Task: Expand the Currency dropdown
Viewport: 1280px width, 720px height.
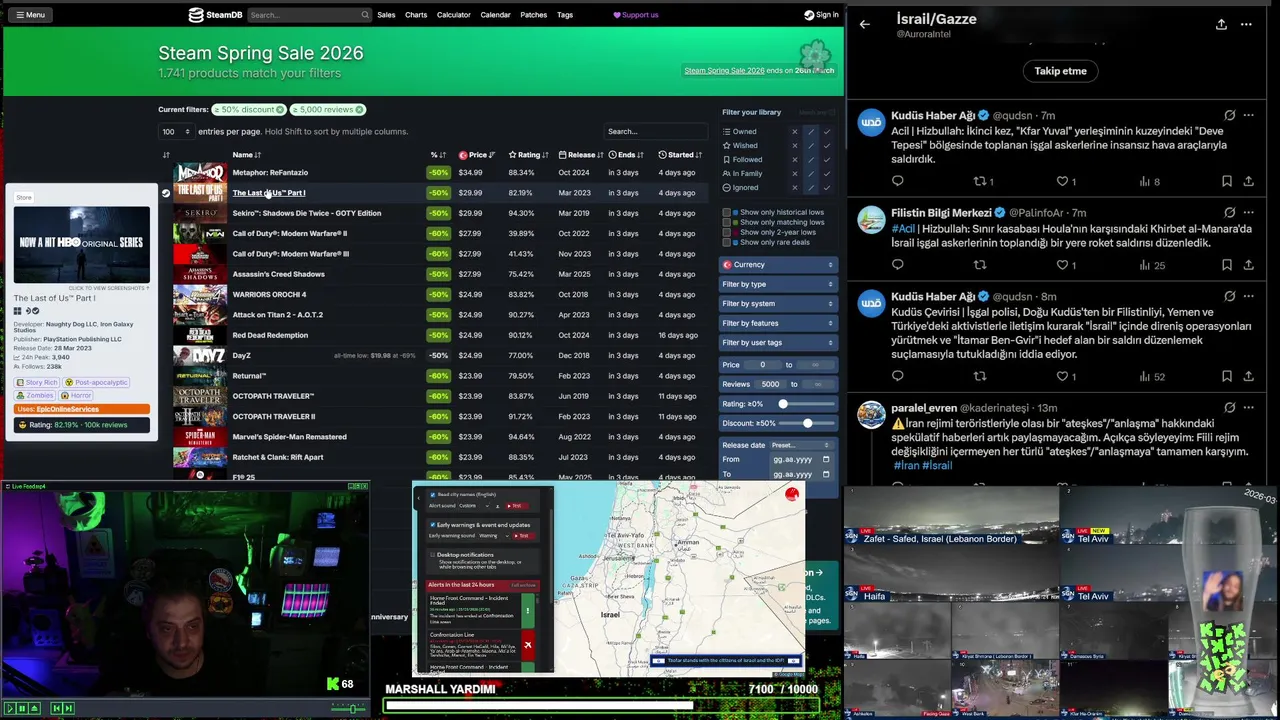Action: (777, 265)
